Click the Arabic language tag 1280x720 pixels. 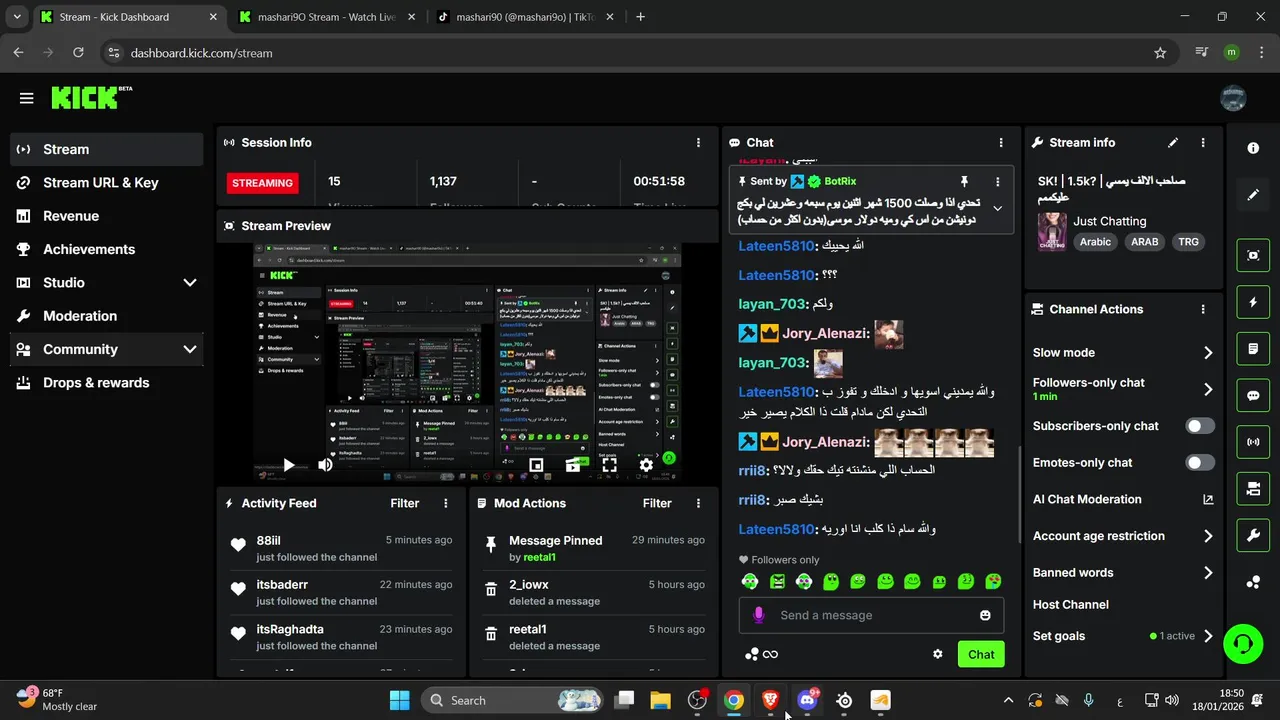[x=1095, y=242]
